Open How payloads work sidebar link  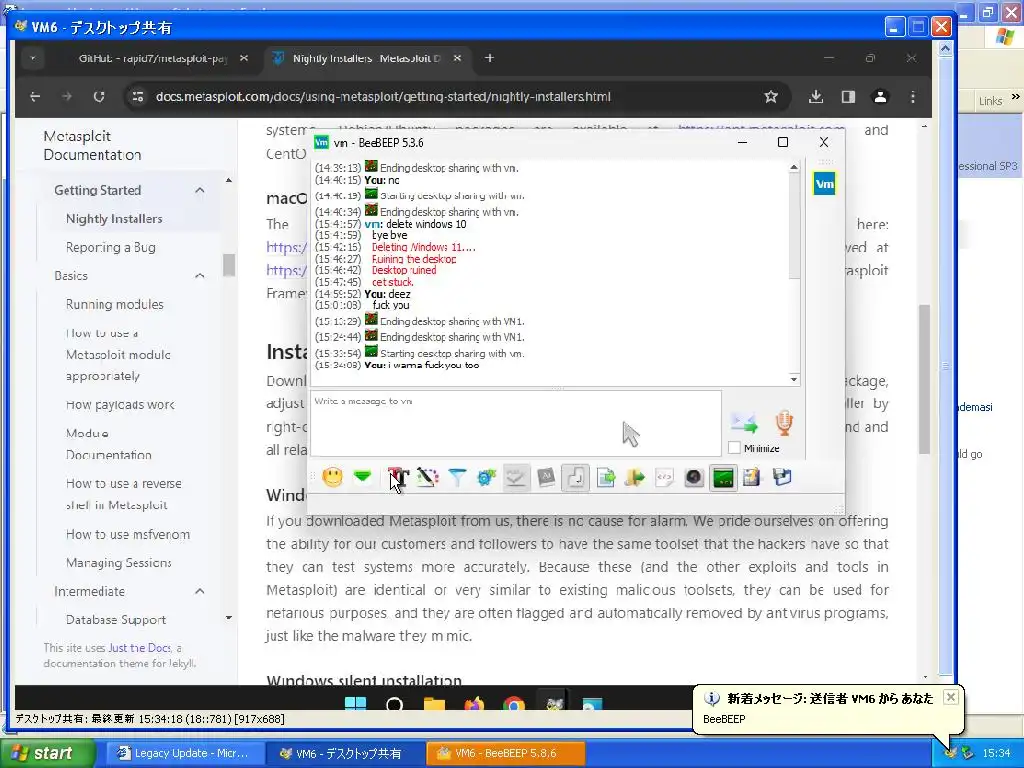pyautogui.click(x=120, y=405)
